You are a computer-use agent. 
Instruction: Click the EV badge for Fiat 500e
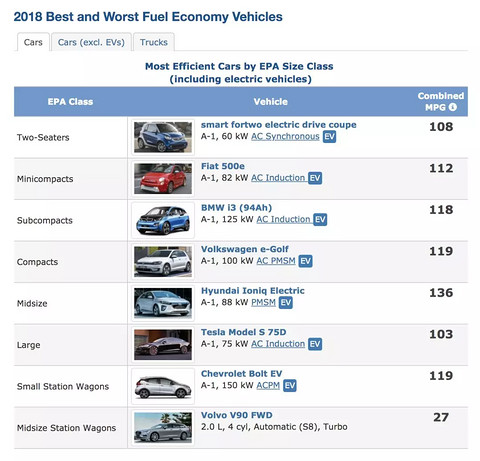[315, 178]
